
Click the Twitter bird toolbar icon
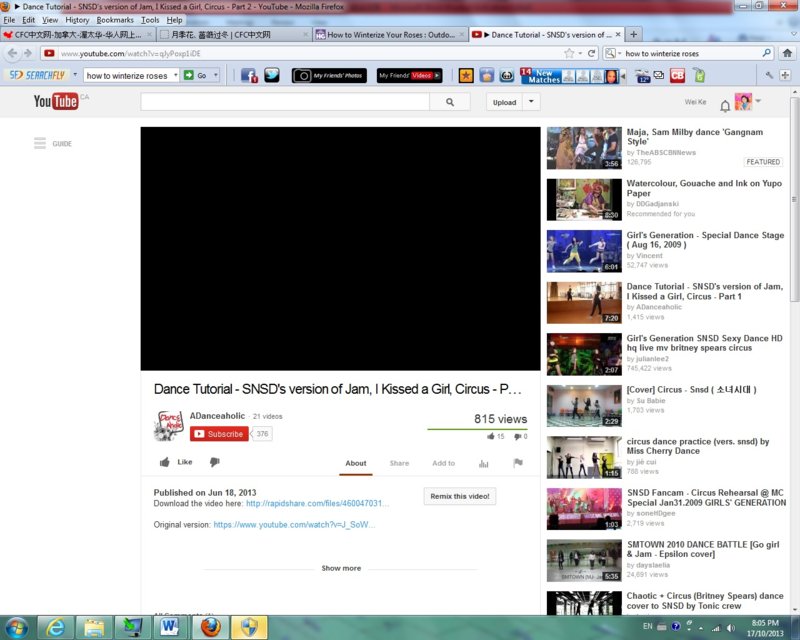[x=271, y=75]
